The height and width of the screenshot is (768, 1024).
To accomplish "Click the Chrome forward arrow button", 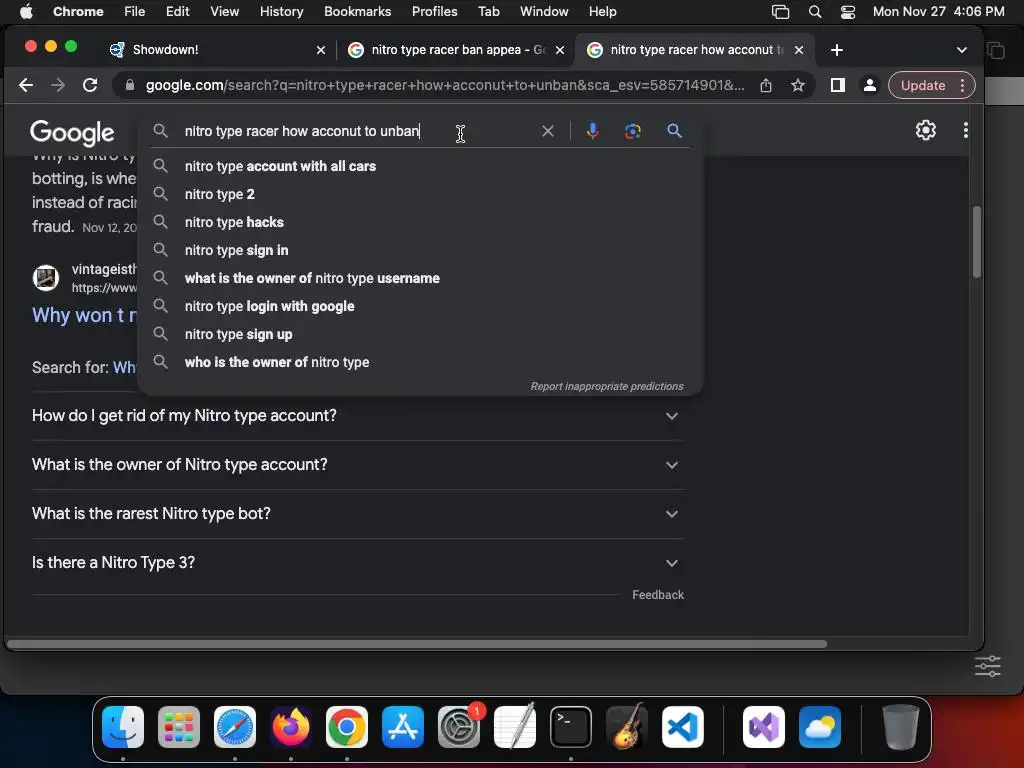I will click(x=58, y=85).
